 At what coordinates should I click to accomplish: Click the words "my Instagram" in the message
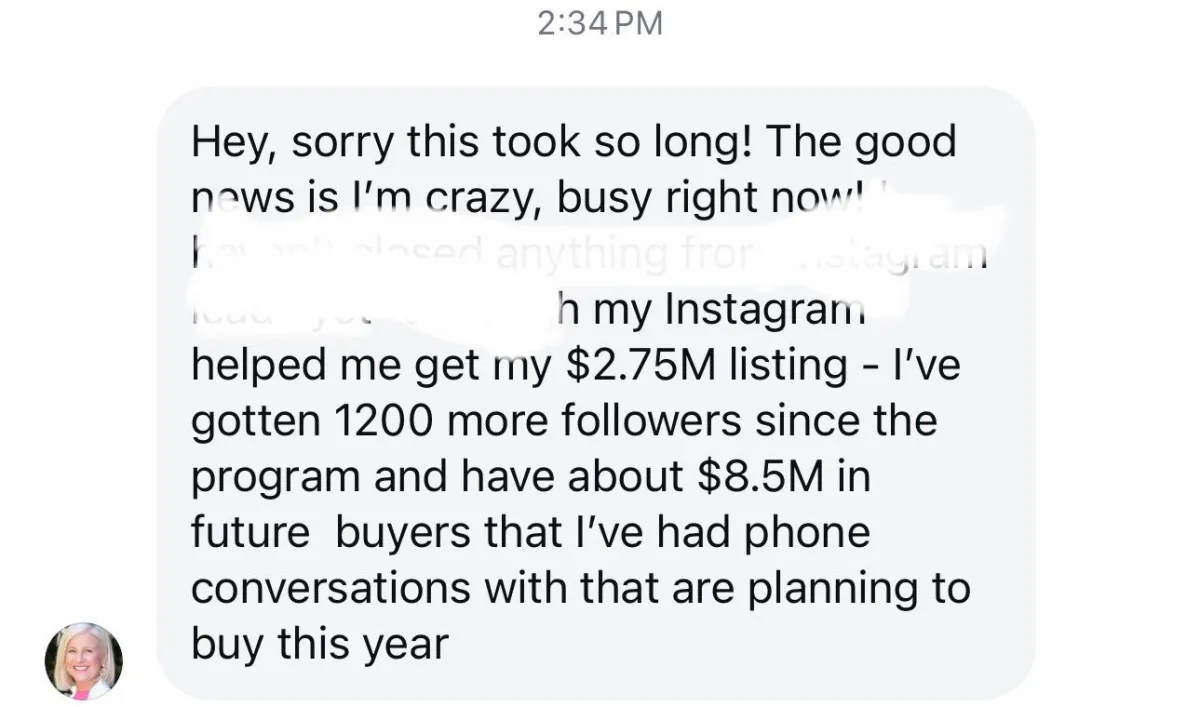[727, 312]
